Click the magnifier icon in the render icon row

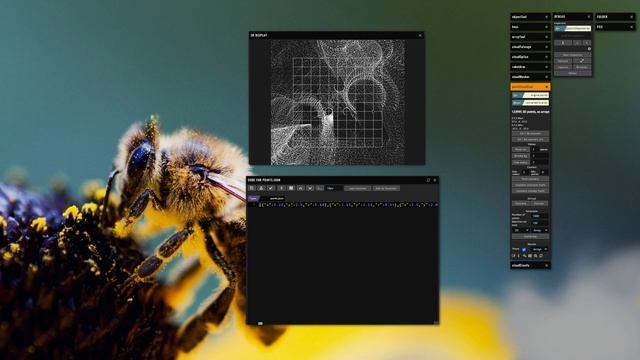tap(535, 256)
